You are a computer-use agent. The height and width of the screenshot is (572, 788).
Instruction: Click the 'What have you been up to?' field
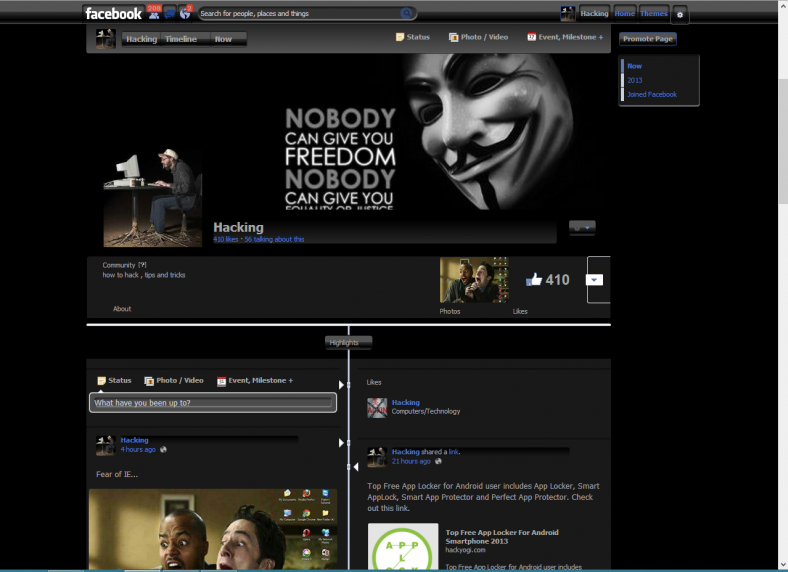pyautogui.click(x=213, y=403)
